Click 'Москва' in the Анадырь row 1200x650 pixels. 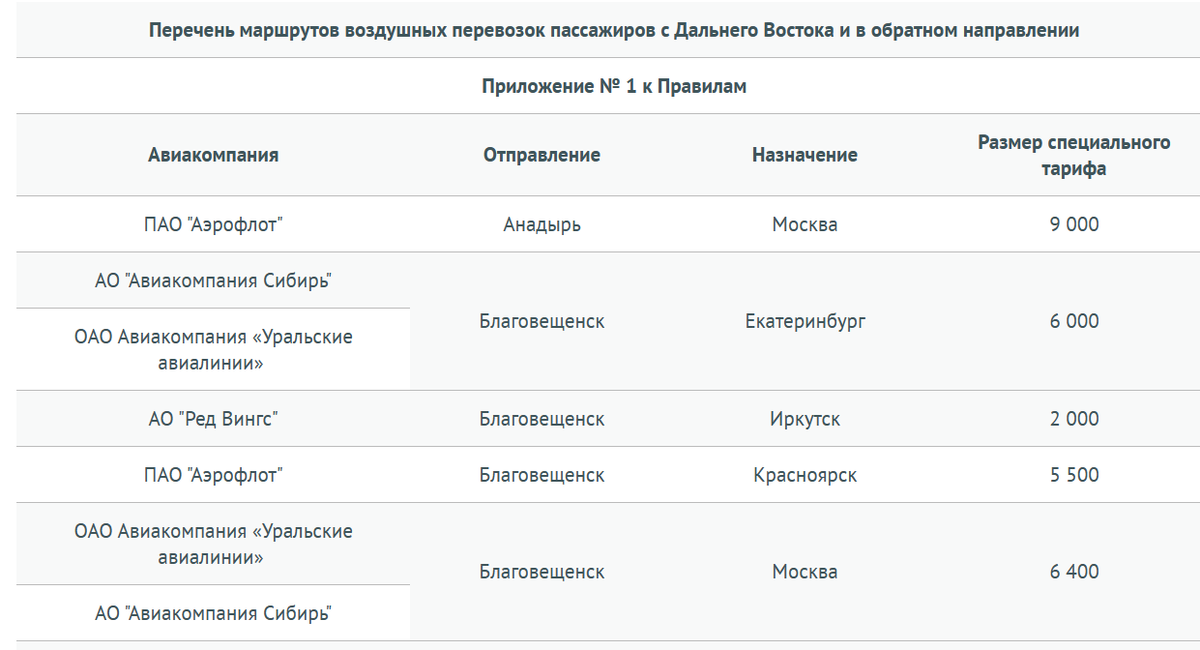coord(805,225)
